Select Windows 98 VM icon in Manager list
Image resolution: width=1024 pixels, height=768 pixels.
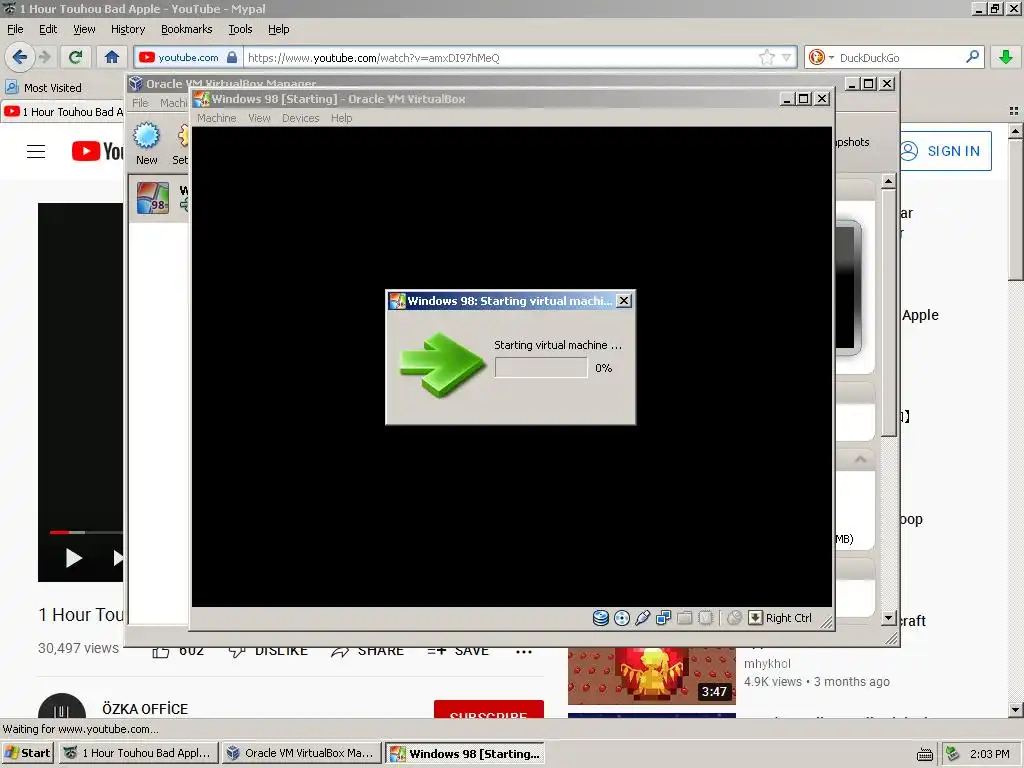(153, 198)
